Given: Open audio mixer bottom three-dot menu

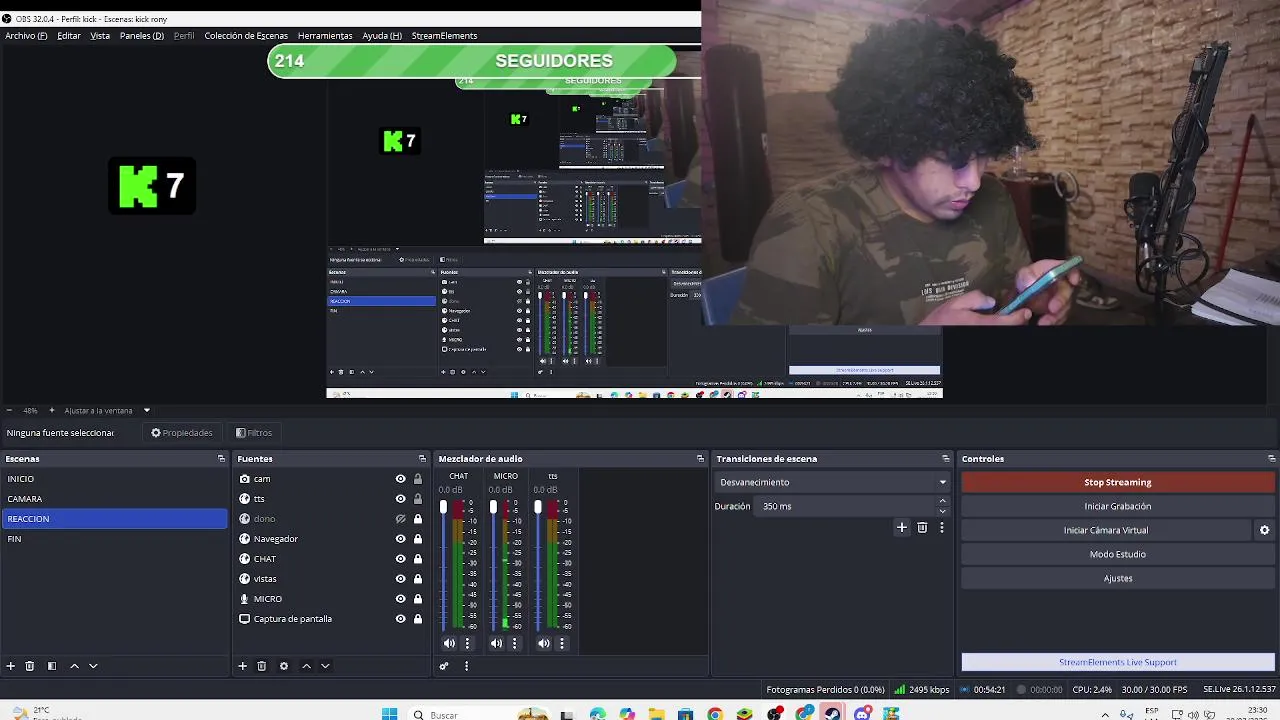Looking at the screenshot, I should click(x=466, y=666).
